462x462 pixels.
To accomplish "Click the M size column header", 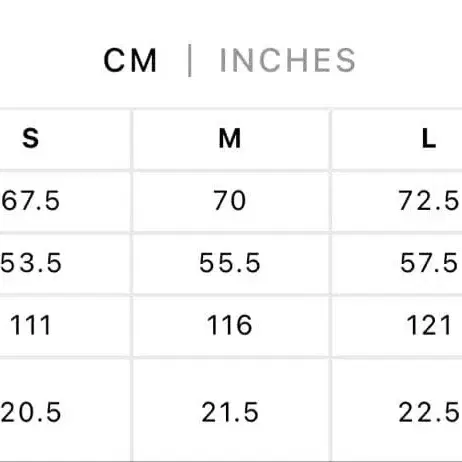I will pos(230,138).
